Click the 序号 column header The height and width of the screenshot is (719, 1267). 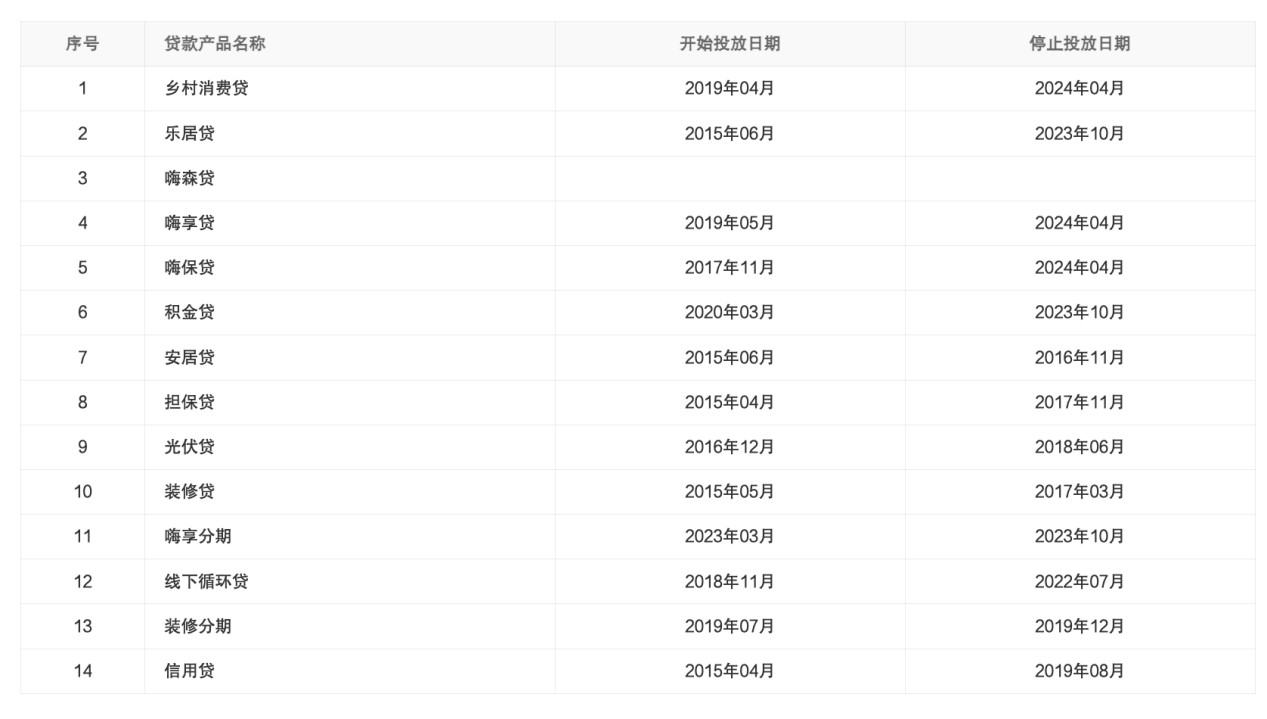click(x=82, y=44)
